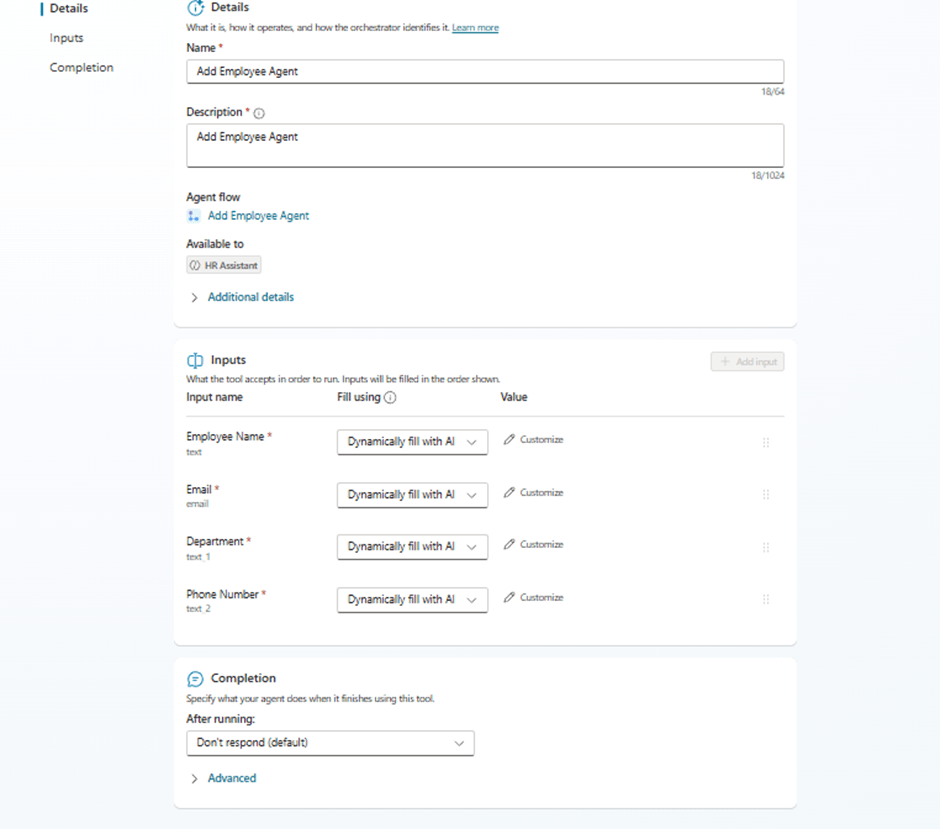
Task: Click the Department row drag handle icon
Action: [x=766, y=547]
